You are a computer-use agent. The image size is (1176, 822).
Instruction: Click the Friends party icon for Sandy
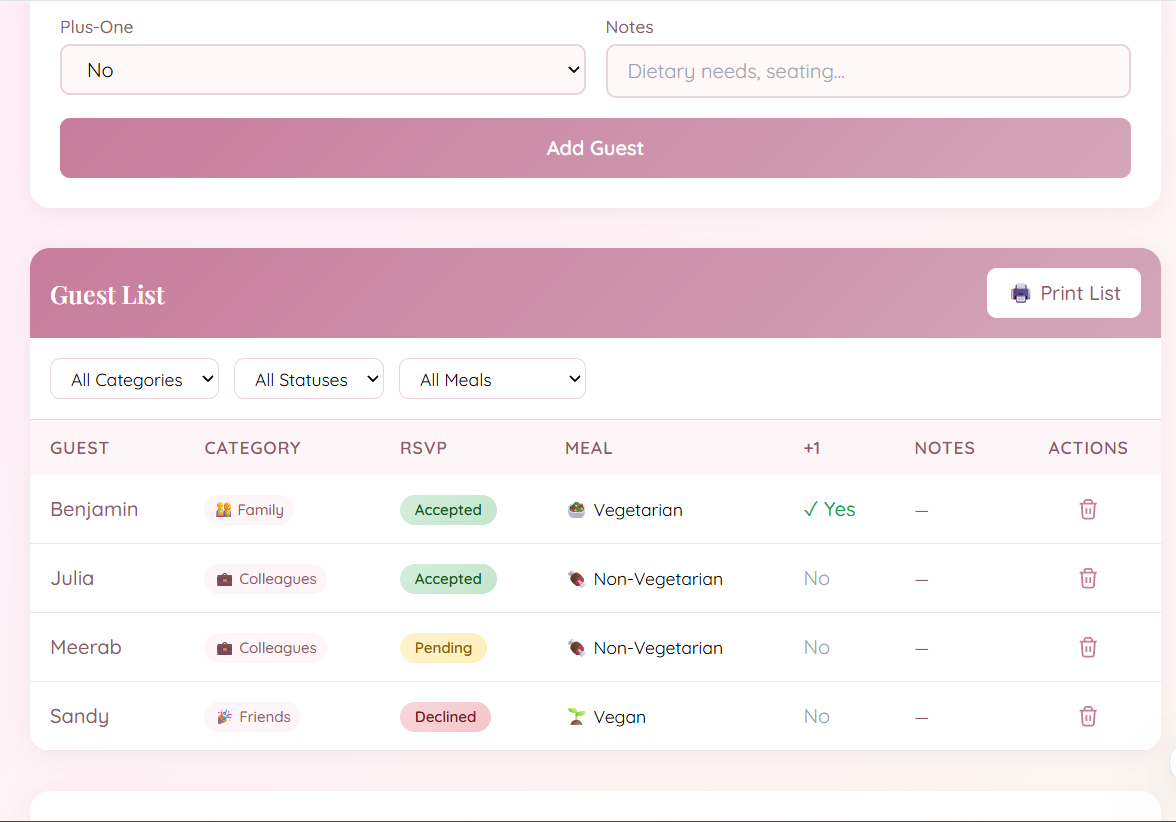[x=223, y=717]
